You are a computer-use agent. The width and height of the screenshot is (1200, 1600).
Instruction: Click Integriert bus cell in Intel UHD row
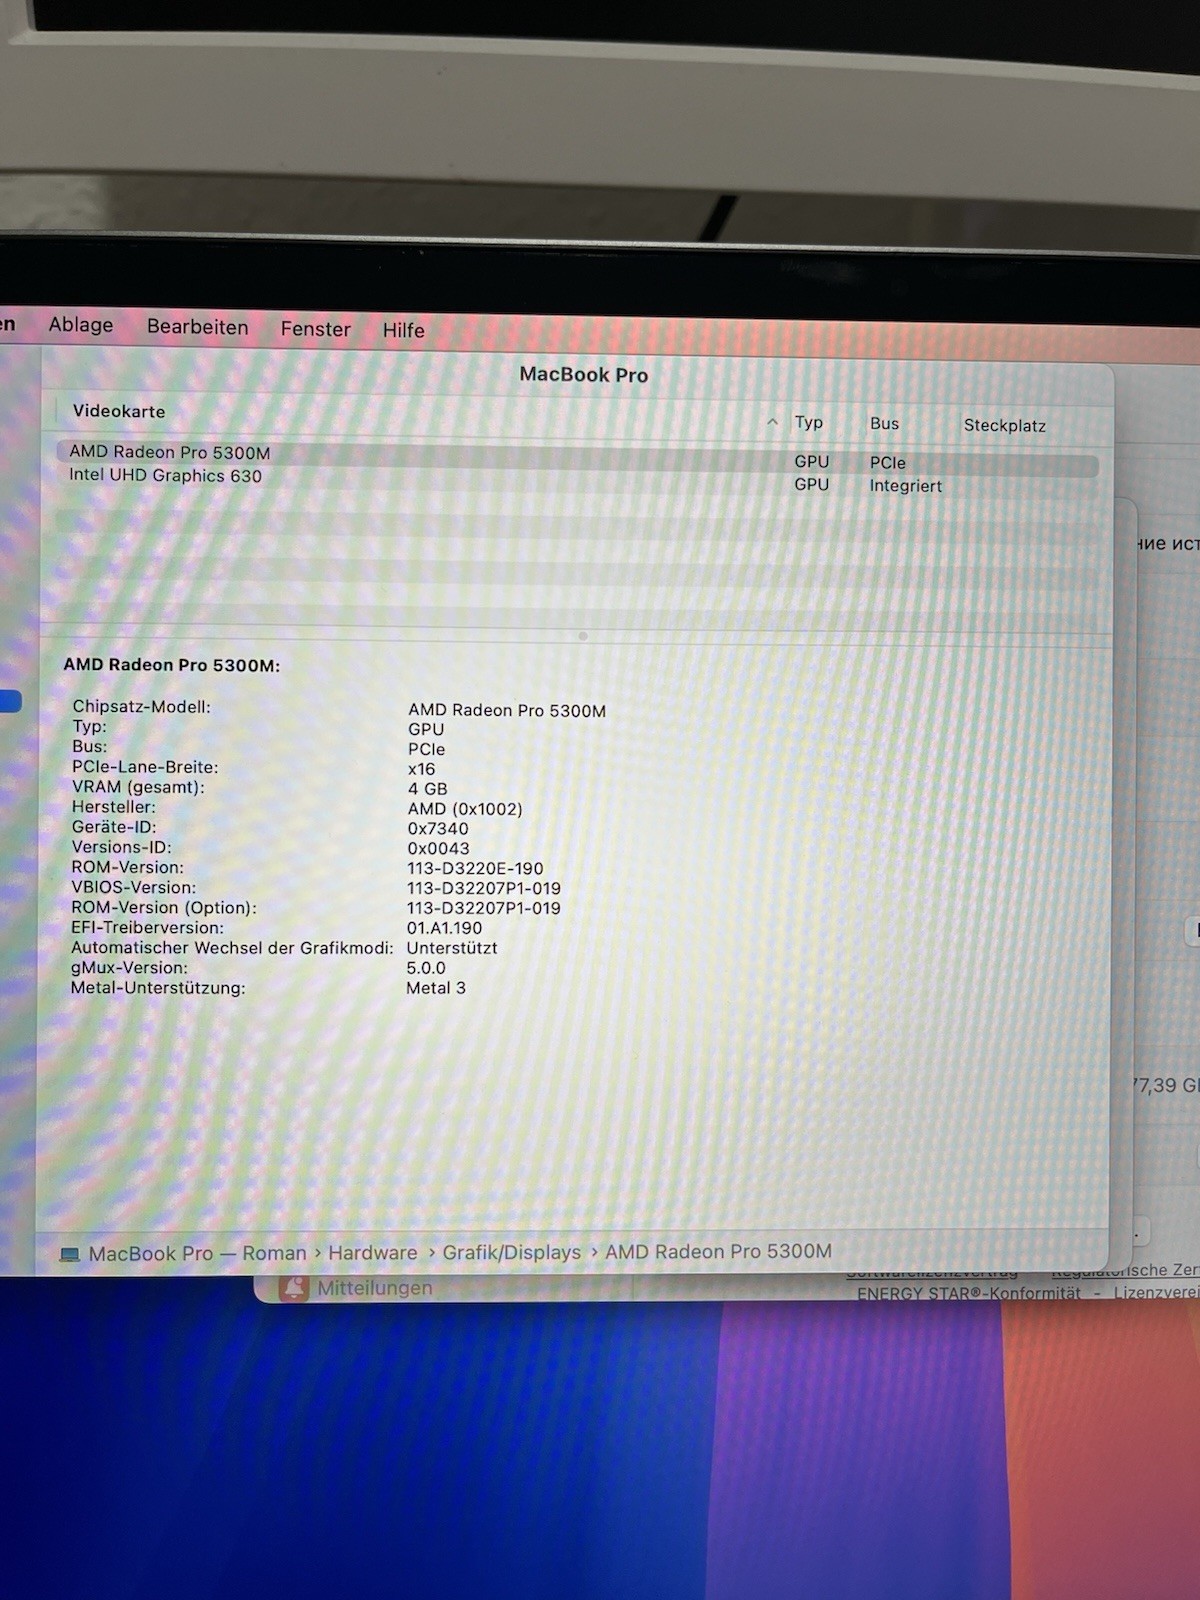coord(905,486)
